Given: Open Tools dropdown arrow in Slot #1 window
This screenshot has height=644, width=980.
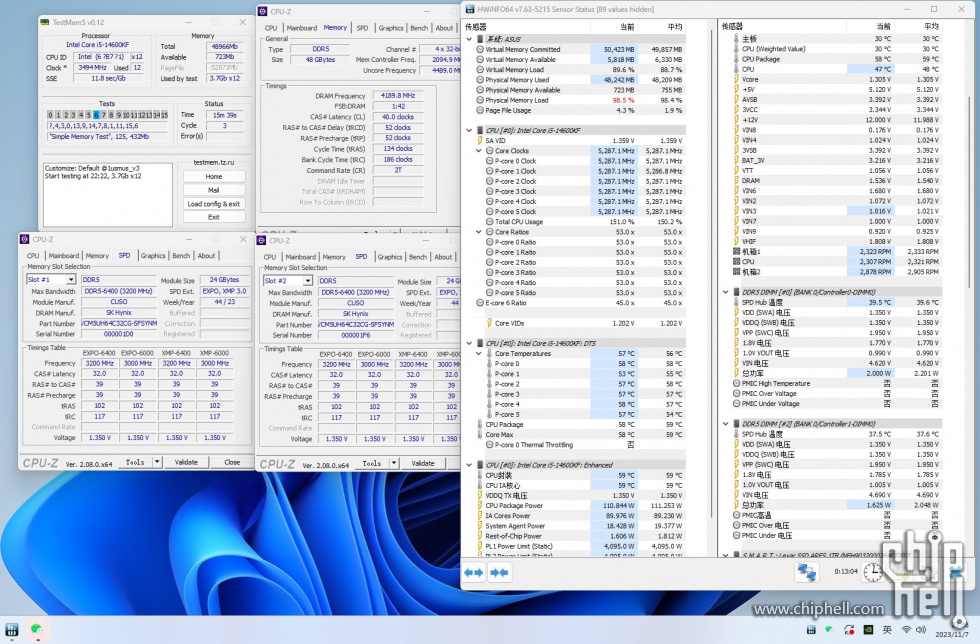Looking at the screenshot, I should [x=157, y=462].
